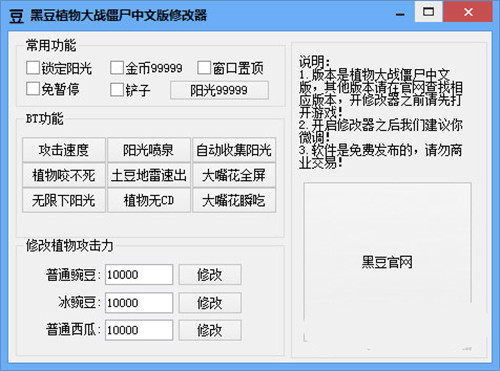The height and width of the screenshot is (371, 500).
Task: Tick the 金币99999 checkbox
Action: click(117, 68)
